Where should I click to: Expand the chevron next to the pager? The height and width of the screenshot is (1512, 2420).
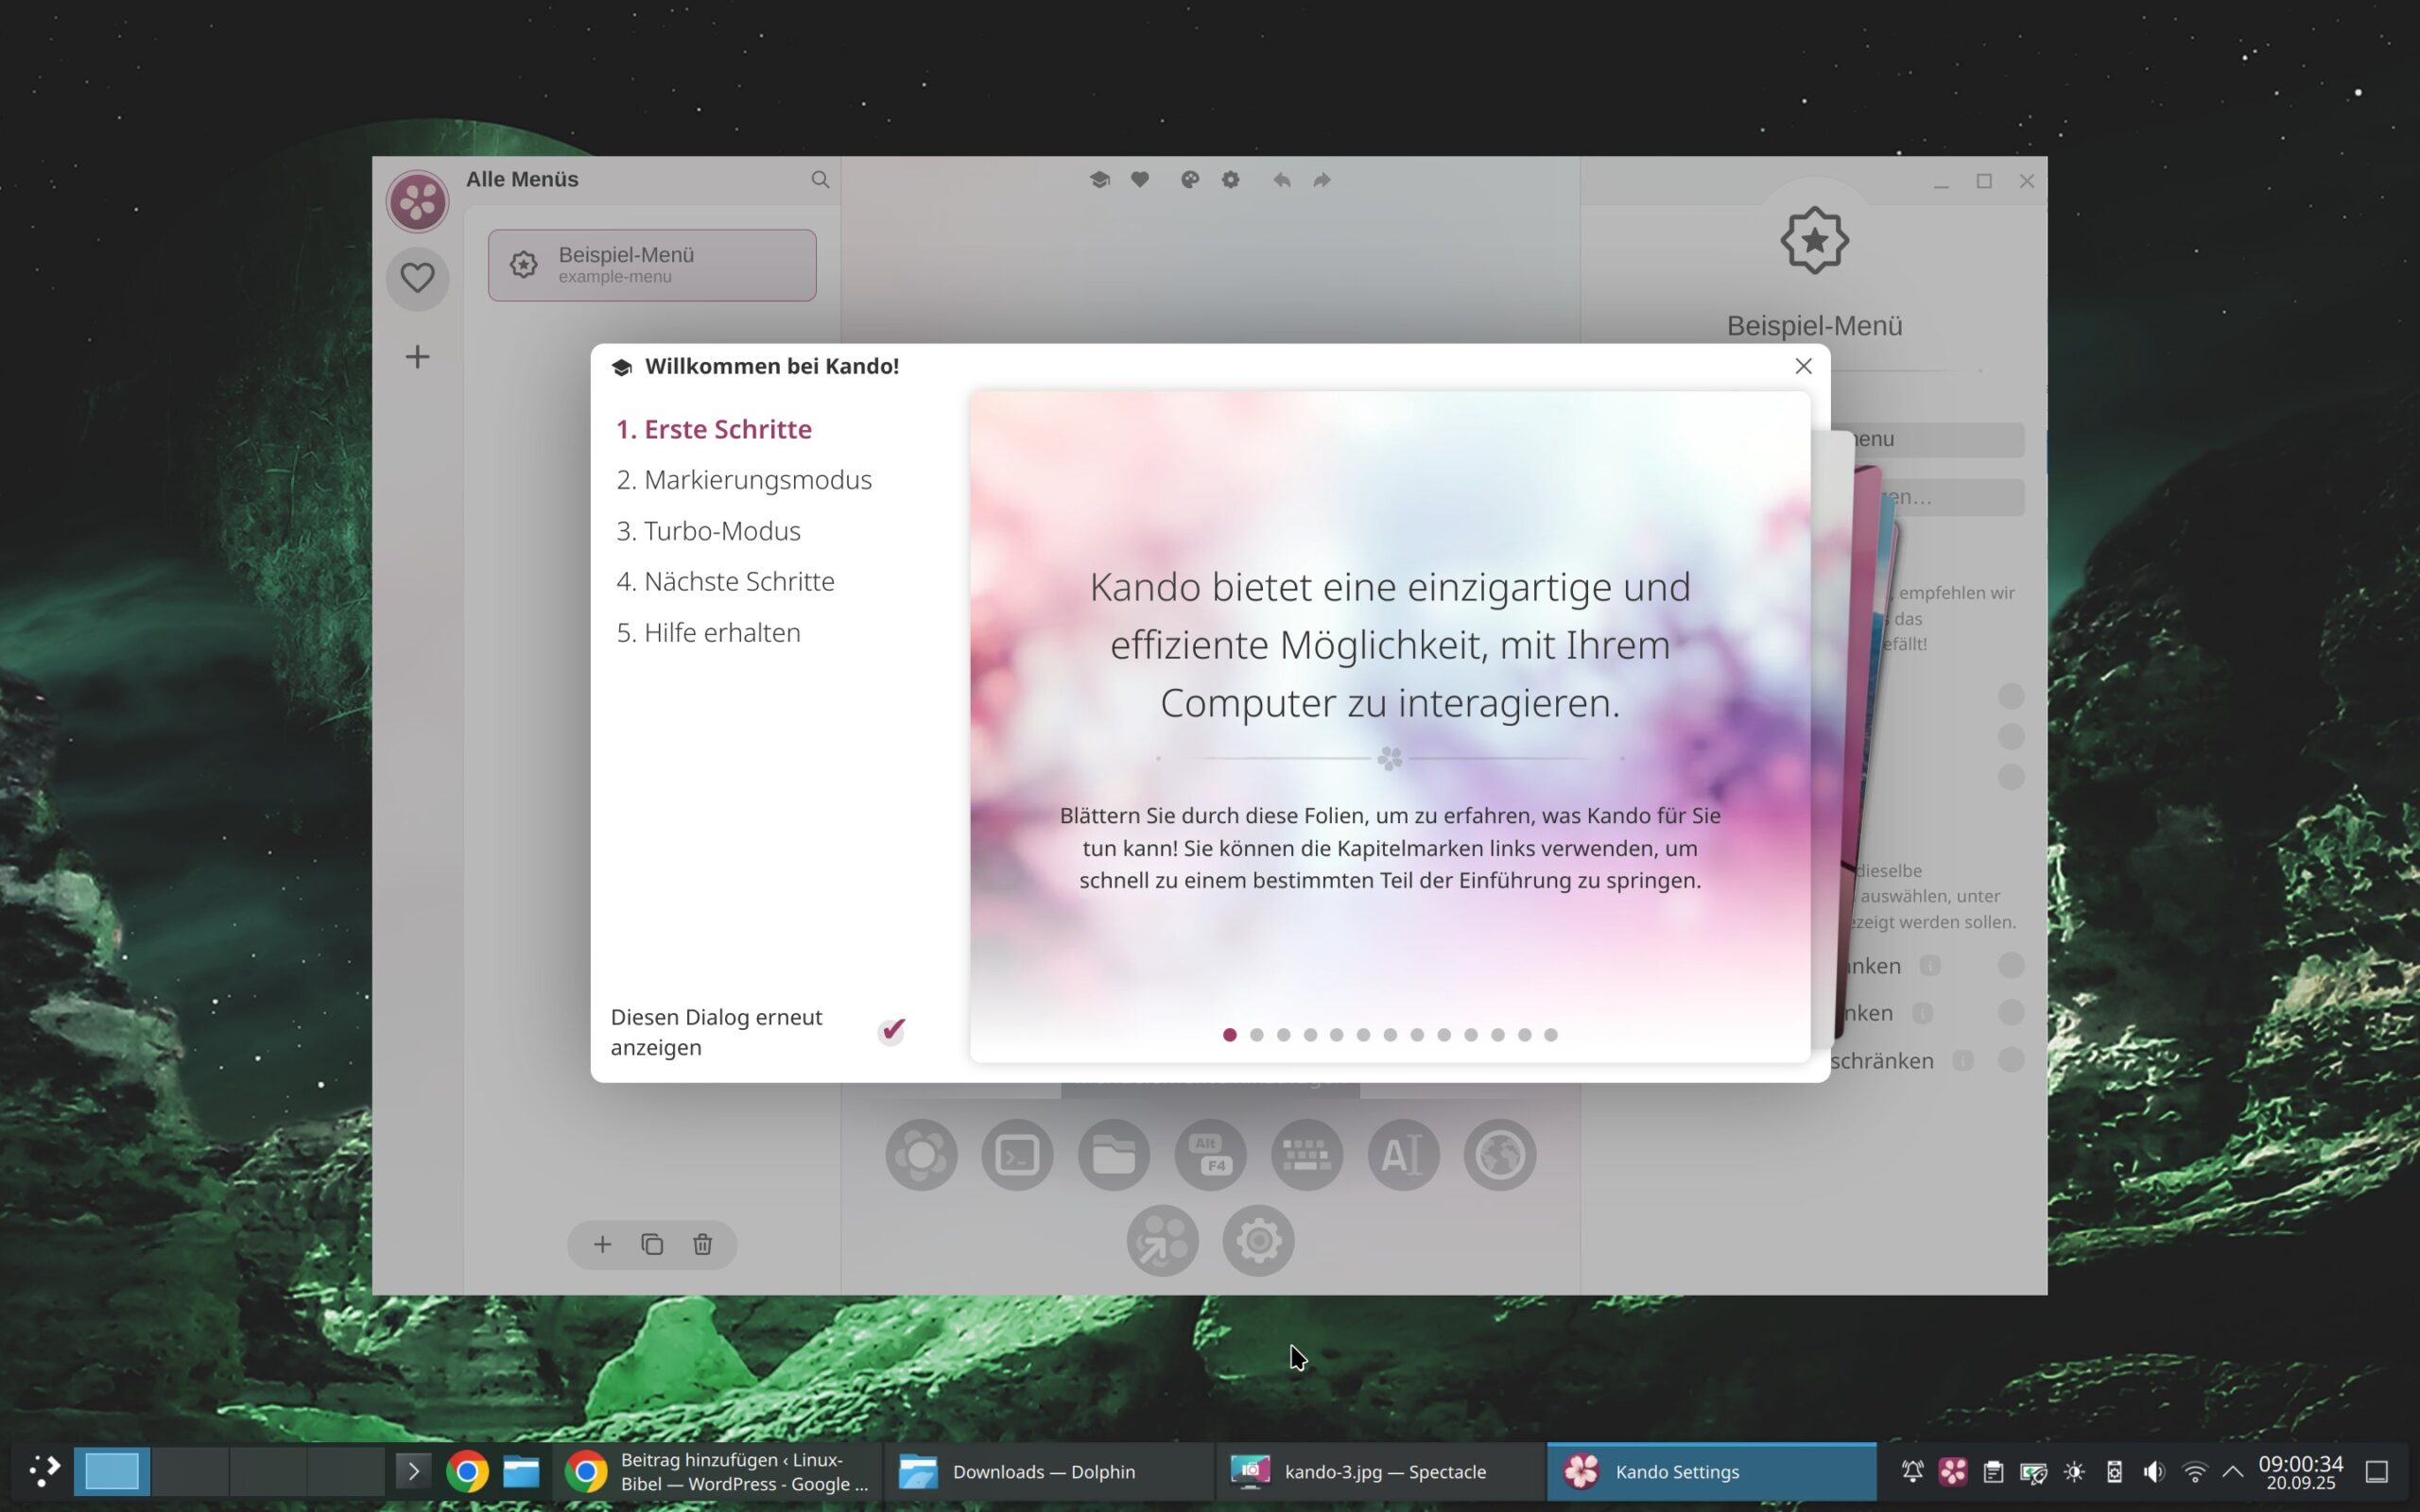pos(413,1471)
